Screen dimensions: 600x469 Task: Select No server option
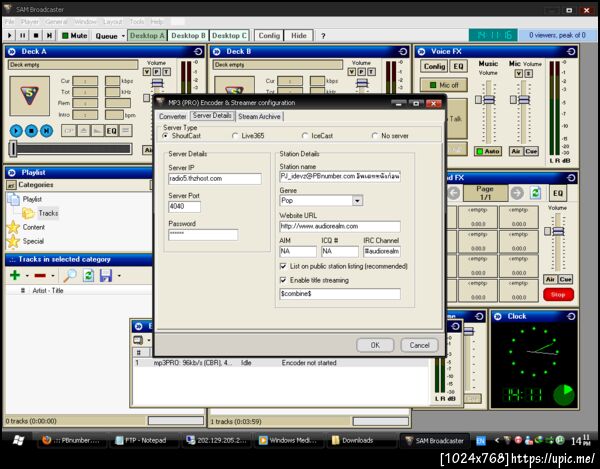[x=390, y=136]
